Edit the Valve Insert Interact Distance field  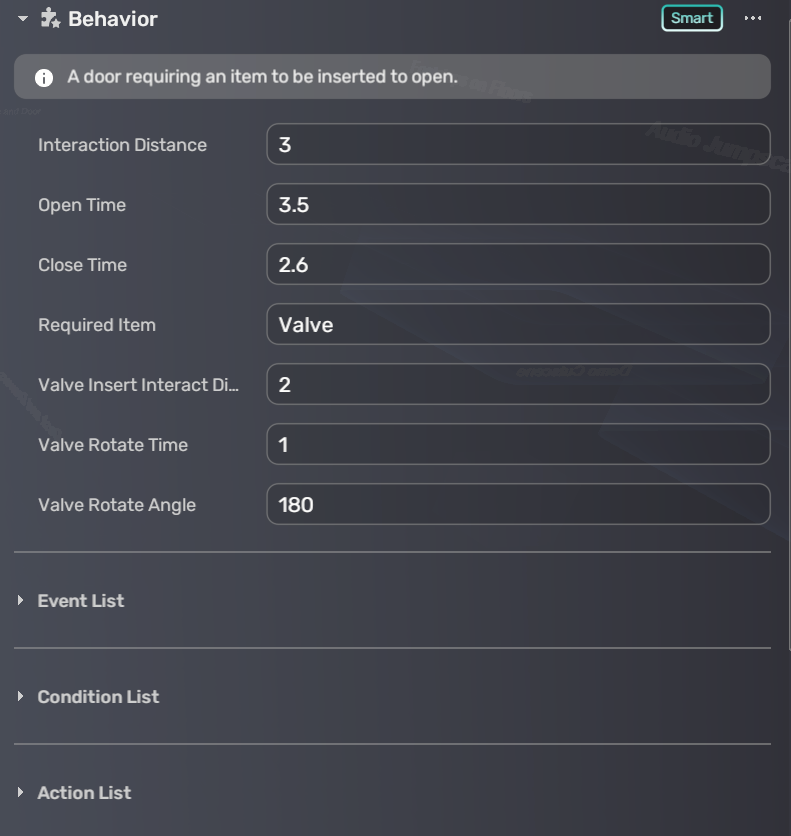pyautogui.click(x=518, y=385)
